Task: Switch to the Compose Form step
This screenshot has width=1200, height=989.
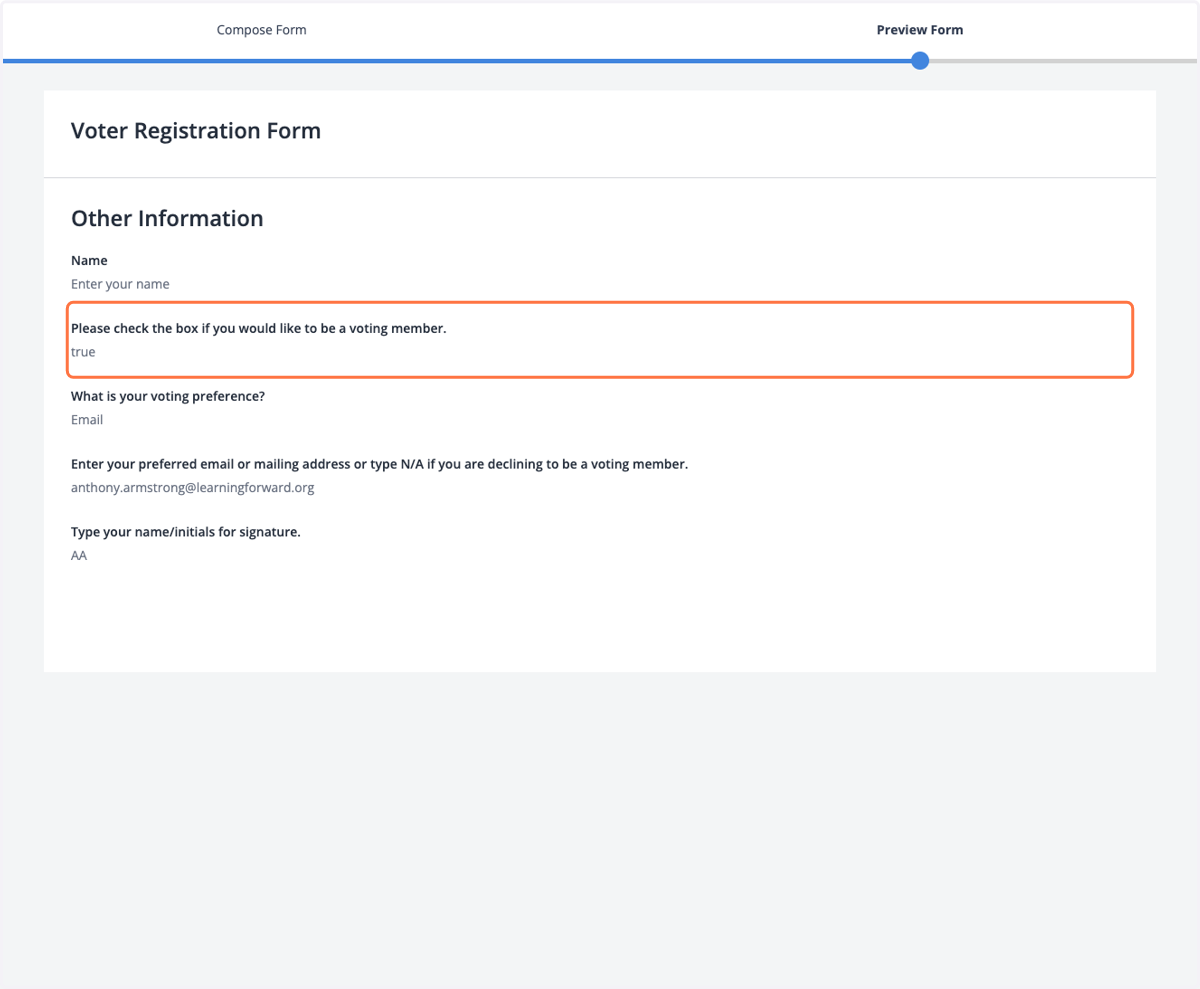Action: pos(262,30)
